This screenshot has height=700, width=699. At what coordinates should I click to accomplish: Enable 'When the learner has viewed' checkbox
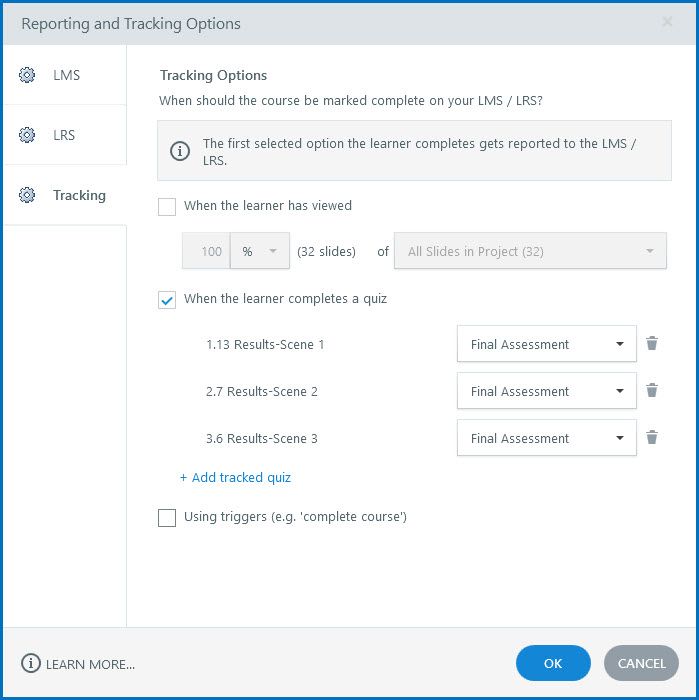167,207
